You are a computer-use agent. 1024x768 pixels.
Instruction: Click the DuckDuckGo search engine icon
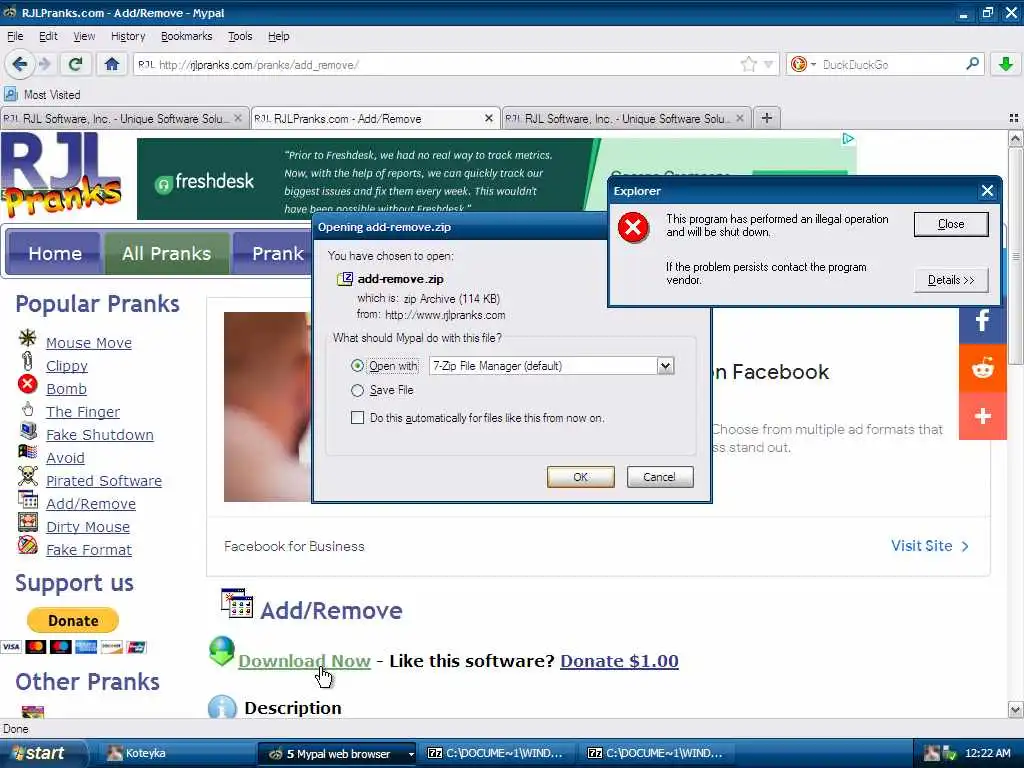click(798, 64)
